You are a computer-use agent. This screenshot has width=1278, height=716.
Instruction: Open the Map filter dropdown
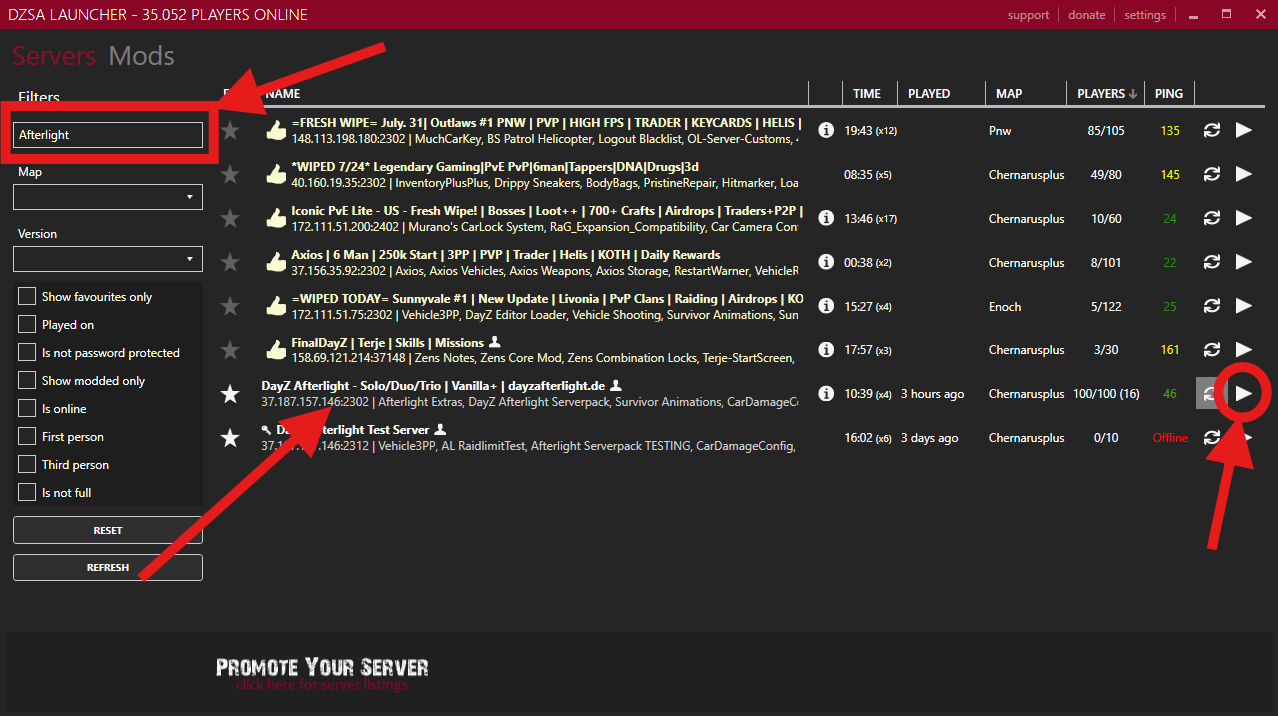coord(108,197)
